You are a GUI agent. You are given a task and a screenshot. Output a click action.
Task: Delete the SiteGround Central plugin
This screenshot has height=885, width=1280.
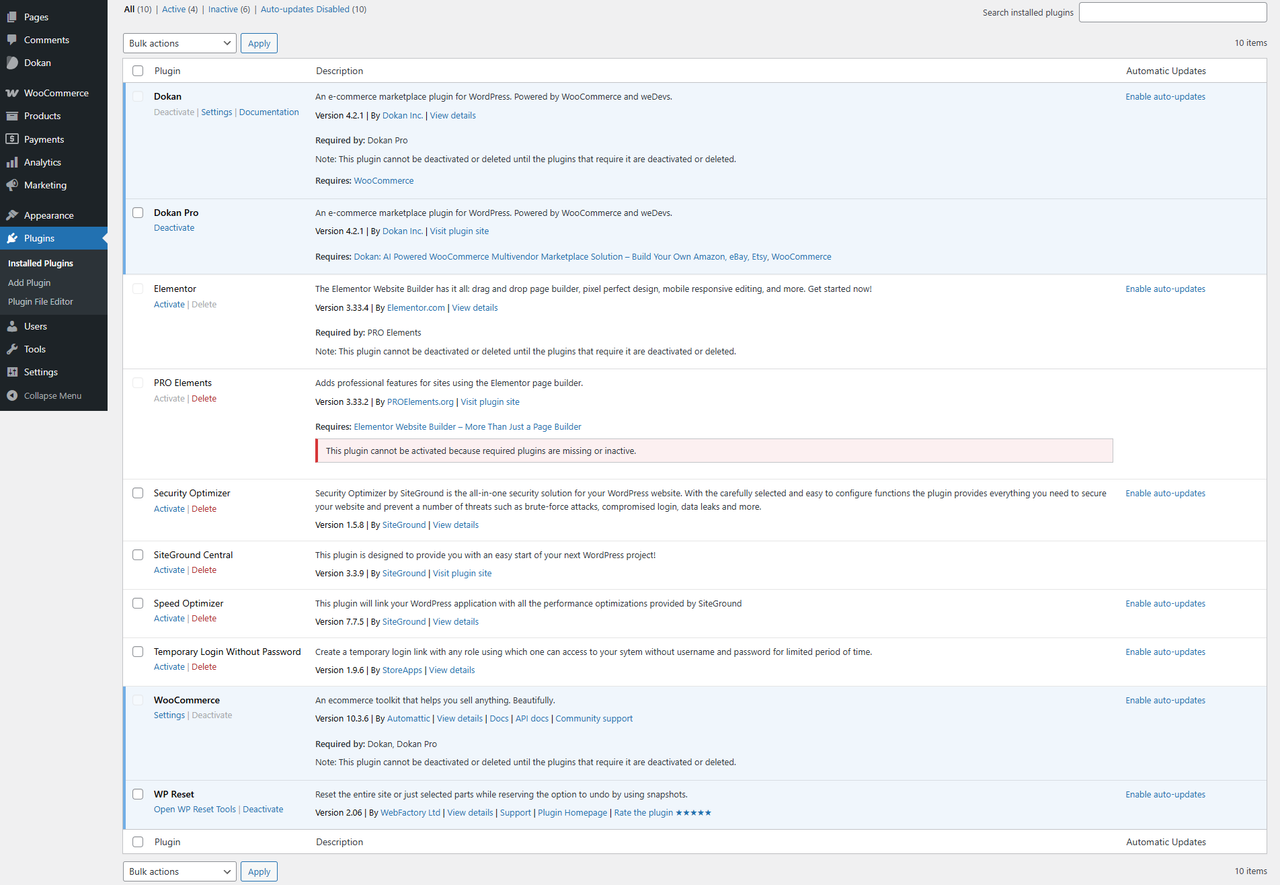point(204,570)
